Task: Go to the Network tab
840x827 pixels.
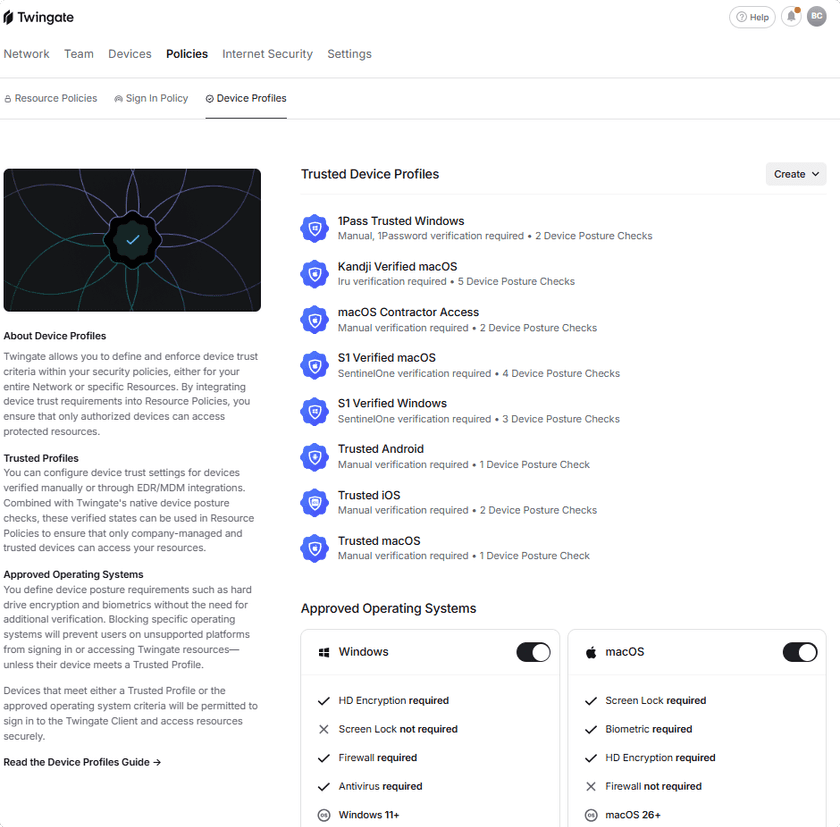Action: pyautogui.click(x=26, y=54)
